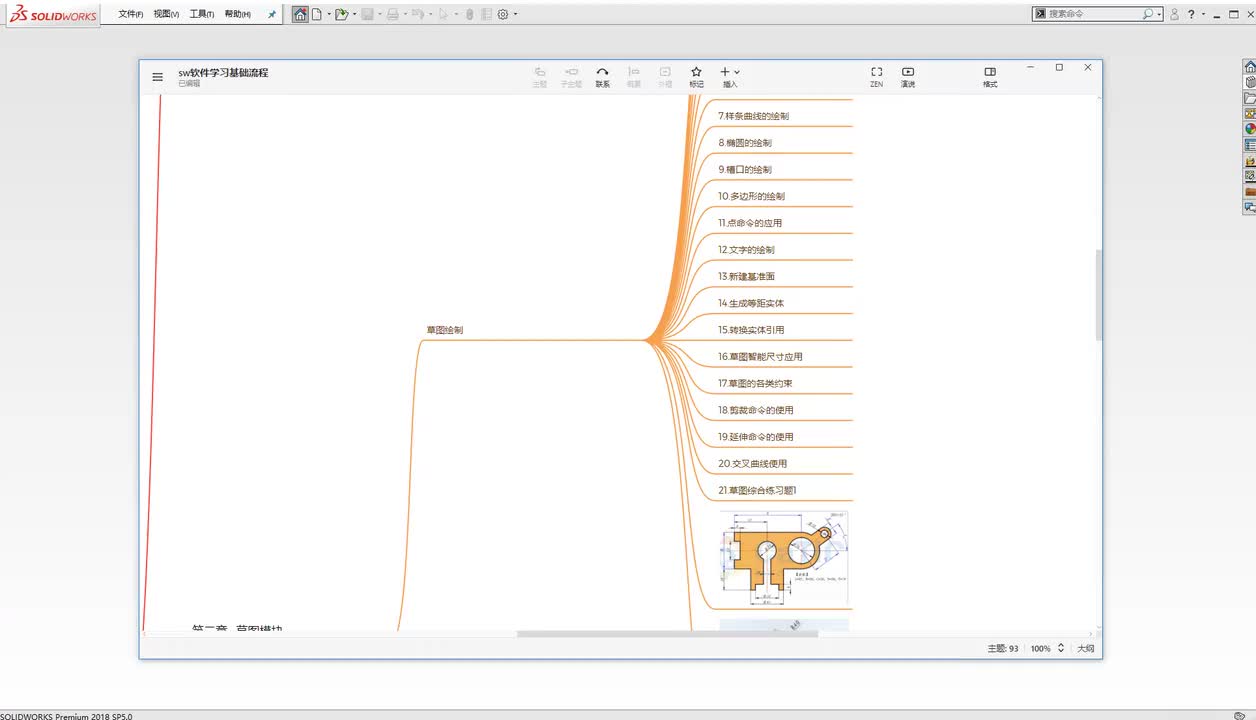Select topic 21.草图综合练习题1
This screenshot has width=1256, height=720.
click(757, 491)
